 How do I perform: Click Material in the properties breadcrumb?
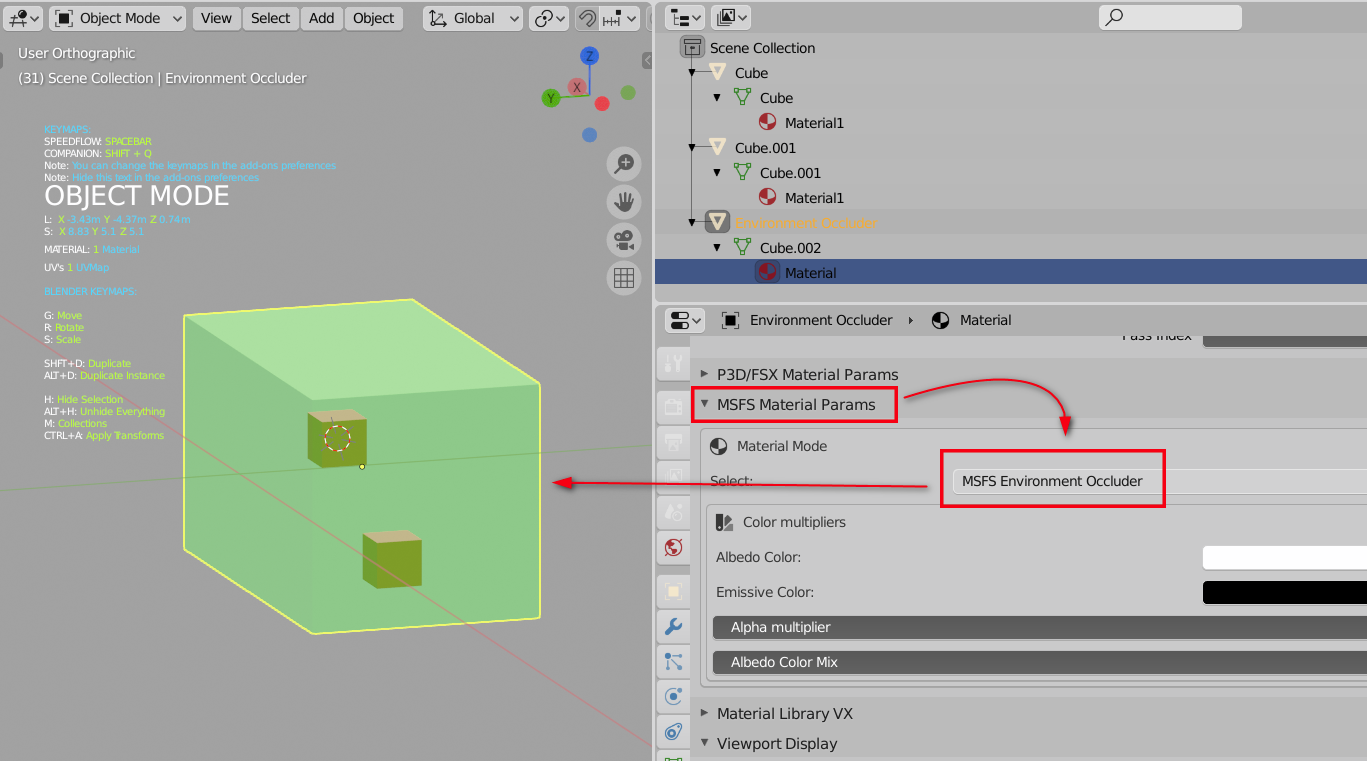[x=985, y=320]
